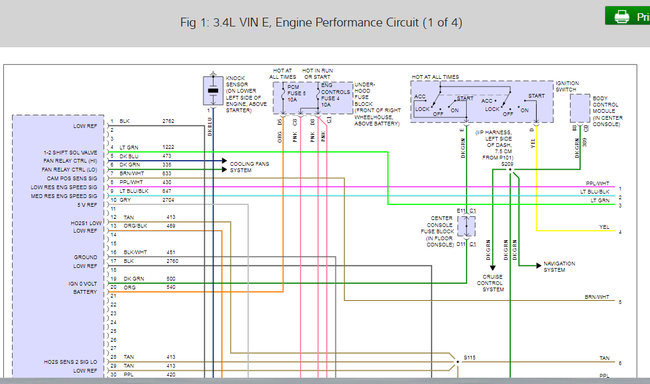Click the ENG CONTROLS FUSE 4 label

click(335, 95)
